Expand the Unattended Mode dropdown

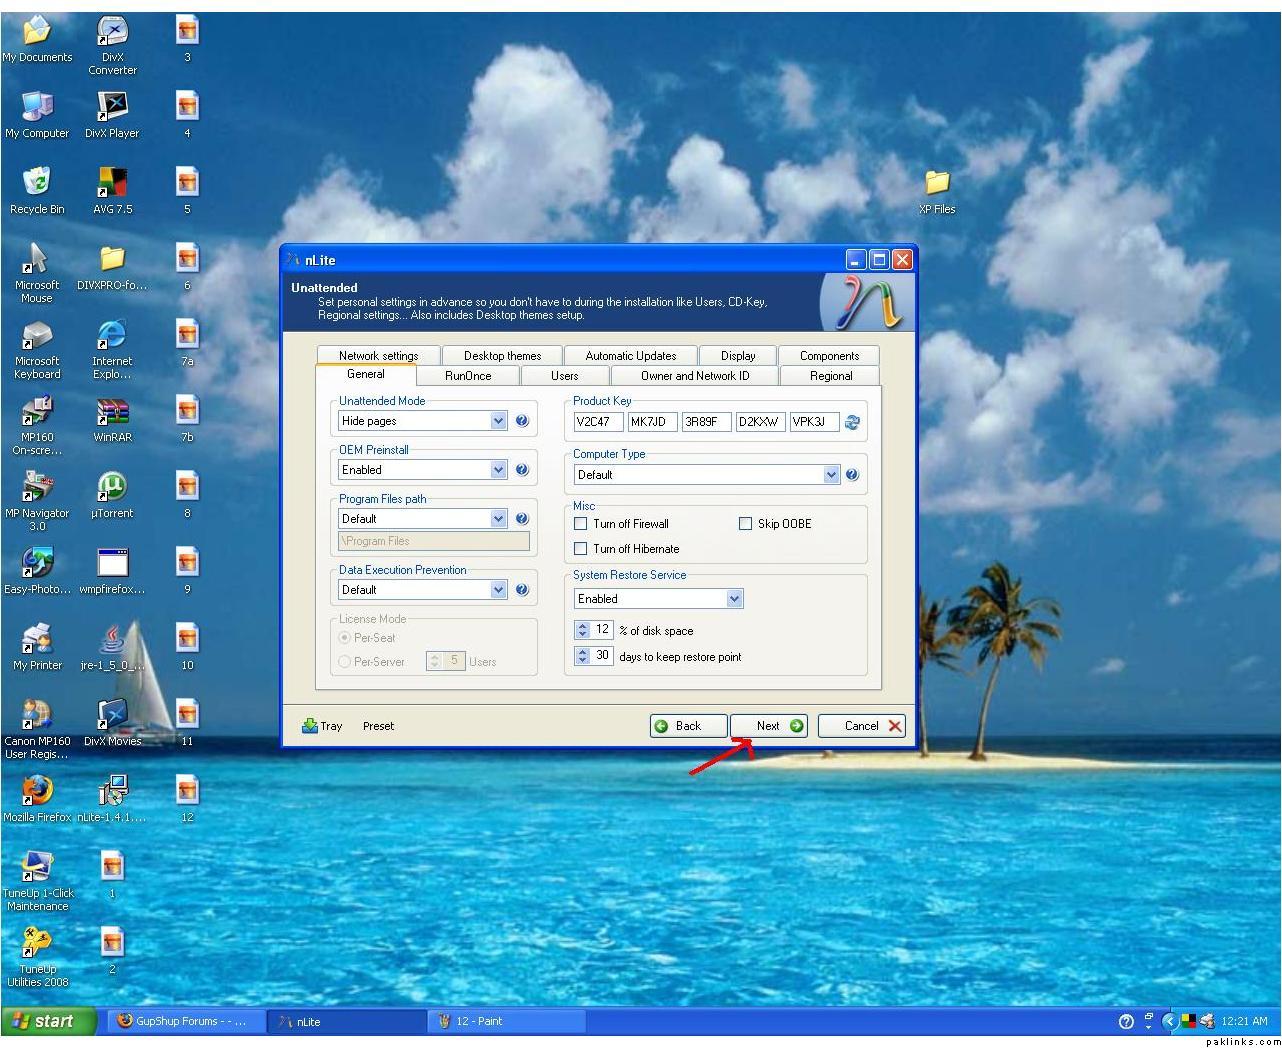coord(498,421)
